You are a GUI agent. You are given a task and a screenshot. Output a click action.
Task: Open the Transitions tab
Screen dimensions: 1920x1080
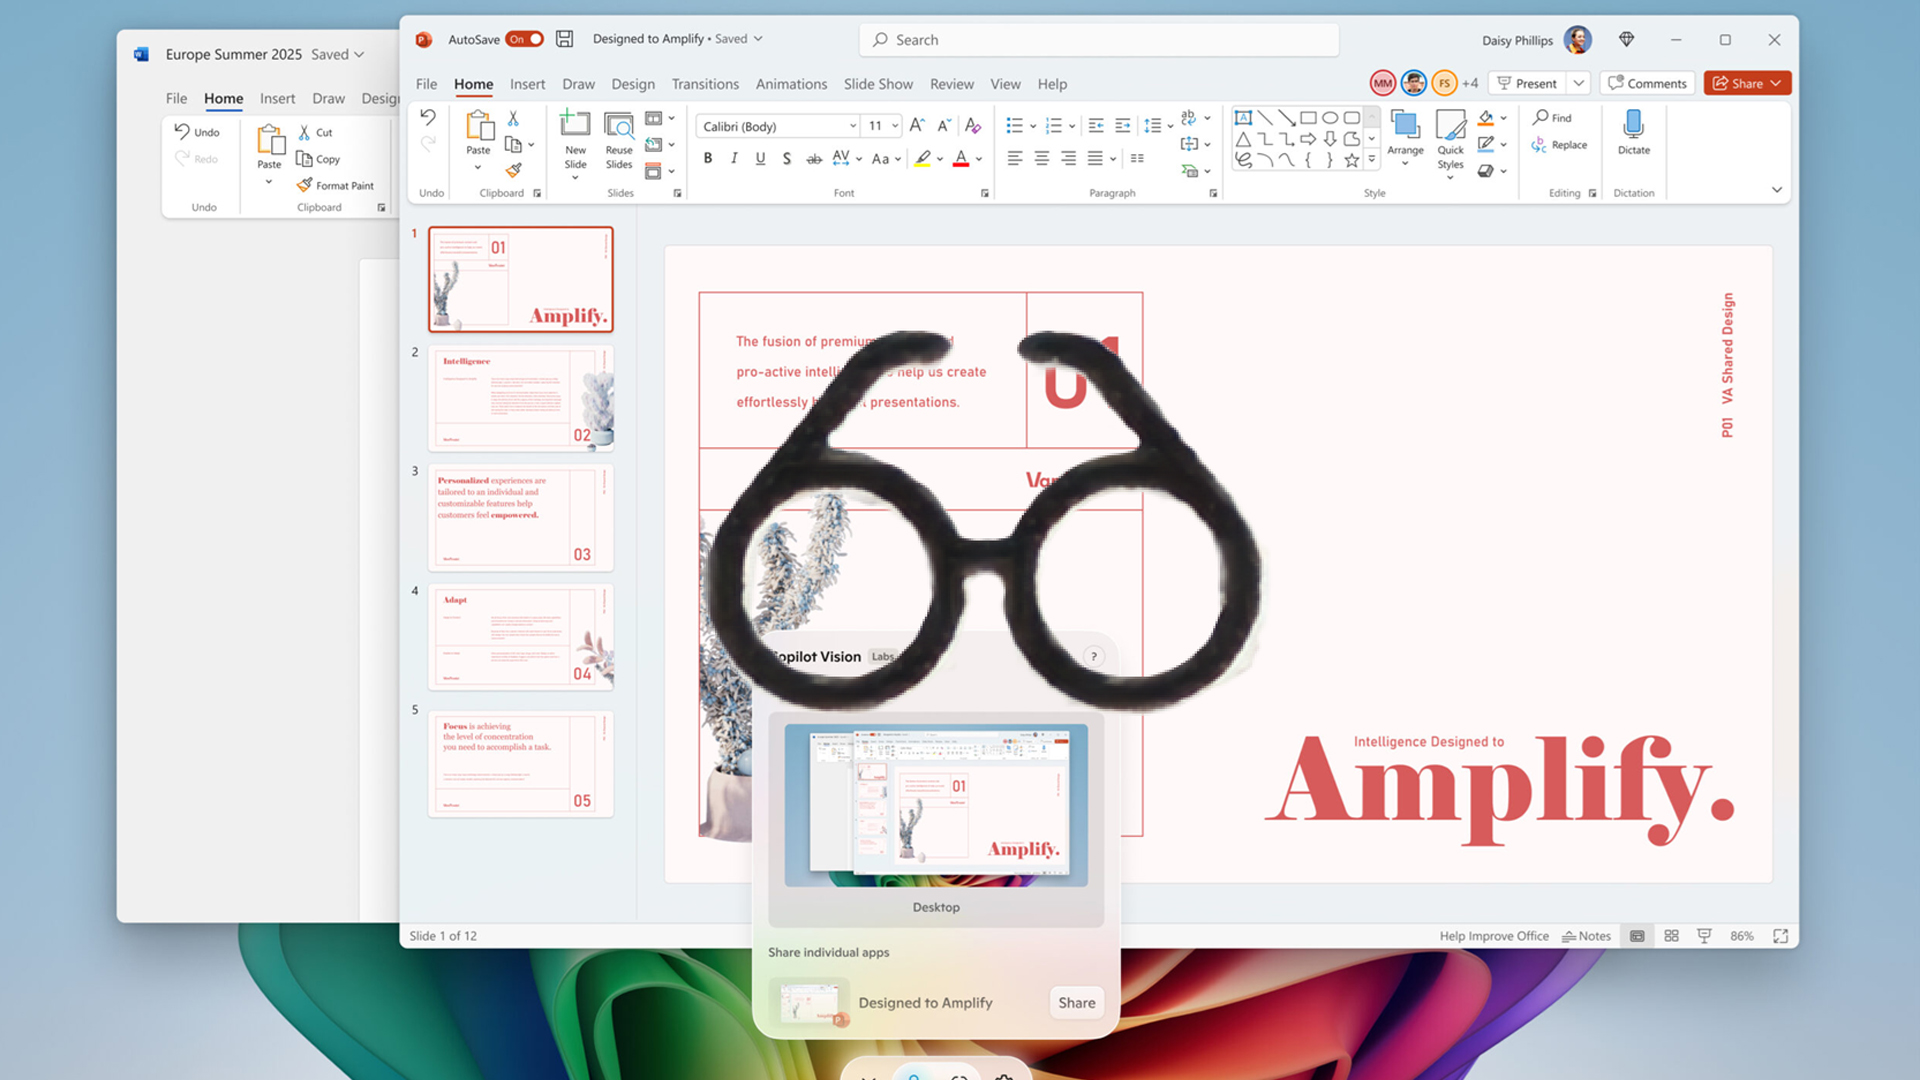coord(705,84)
